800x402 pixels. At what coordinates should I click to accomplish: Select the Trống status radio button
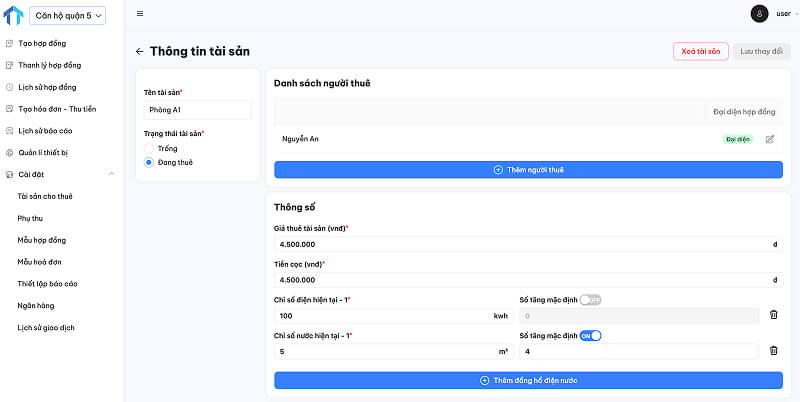tap(149, 148)
